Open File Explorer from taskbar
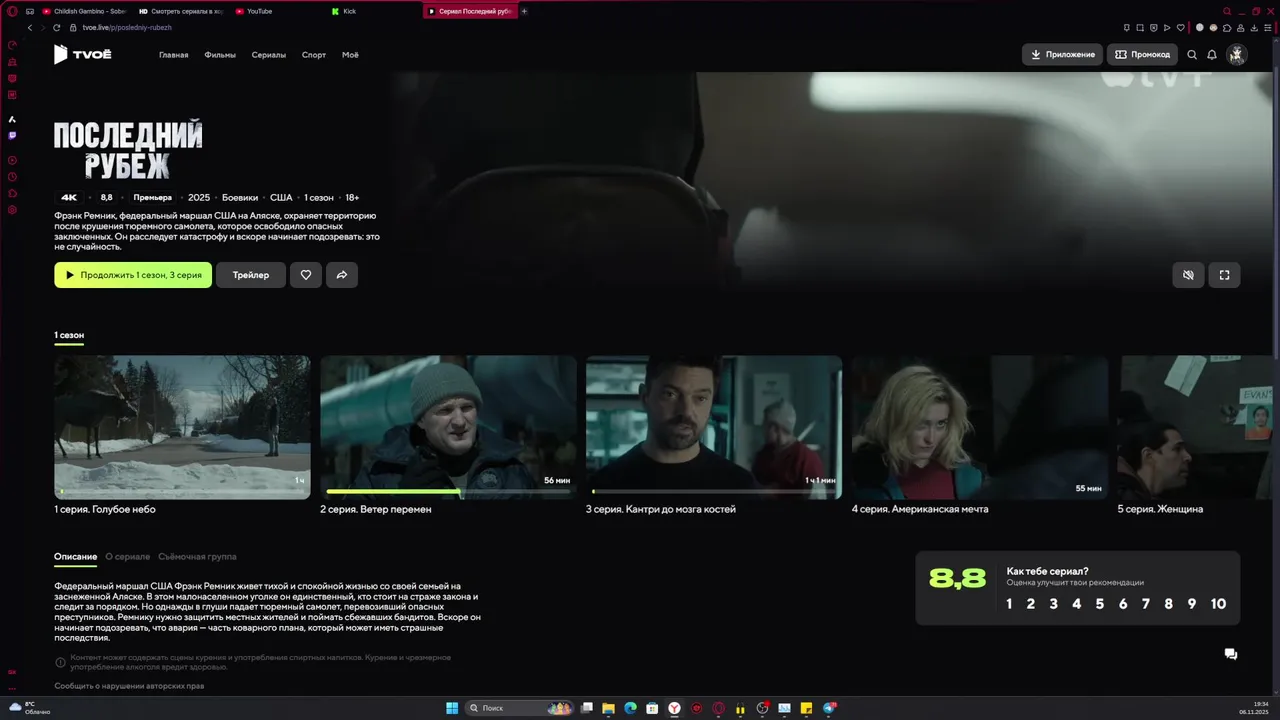Viewport: 1280px width, 720px height. coord(608,708)
